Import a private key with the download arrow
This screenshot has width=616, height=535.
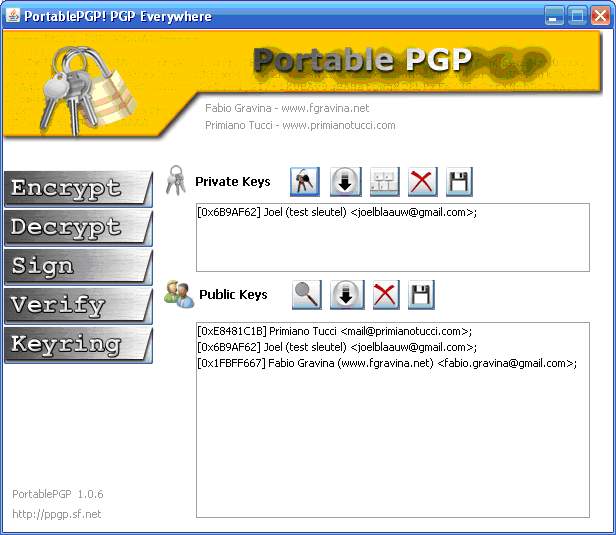345,182
